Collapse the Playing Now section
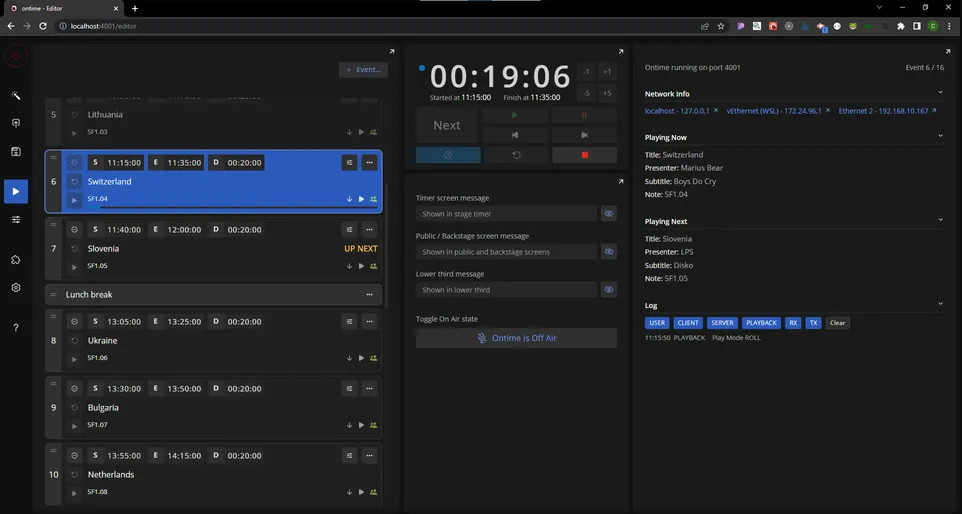 (940, 136)
